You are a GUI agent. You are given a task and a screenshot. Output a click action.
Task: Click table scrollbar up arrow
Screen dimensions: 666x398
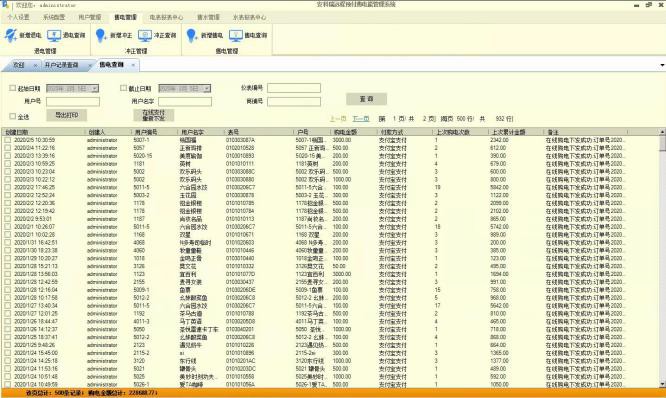tap(662, 132)
